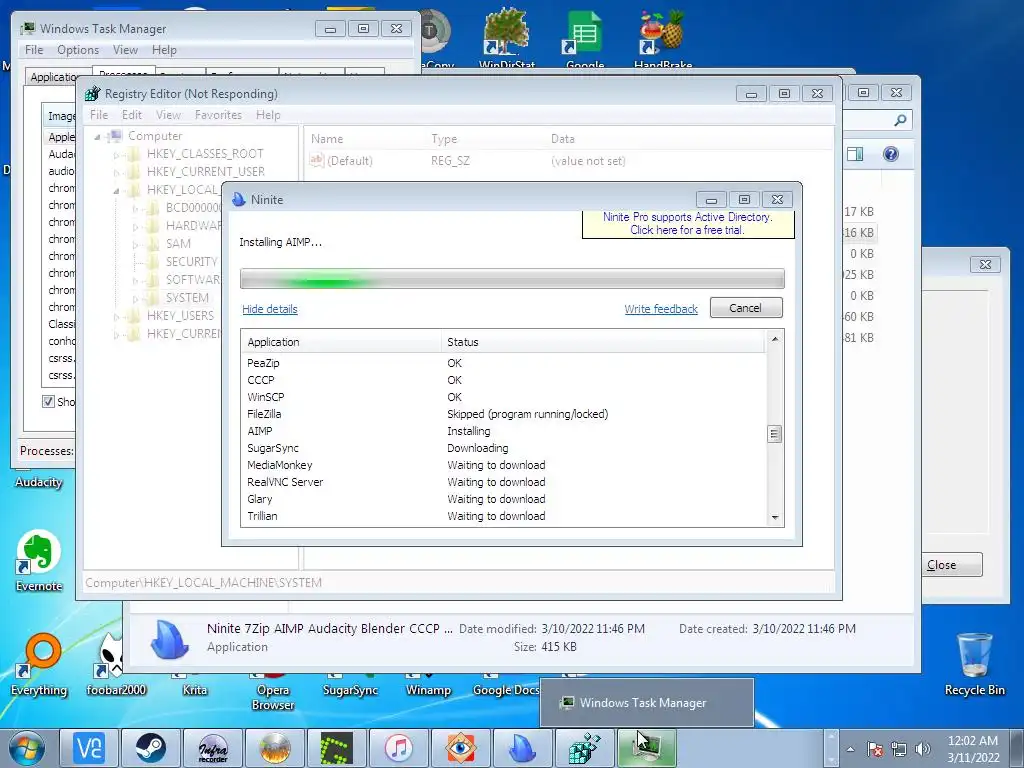Click the Status column header in Ninite
Screen dimensions: 1024x768
(x=602, y=342)
